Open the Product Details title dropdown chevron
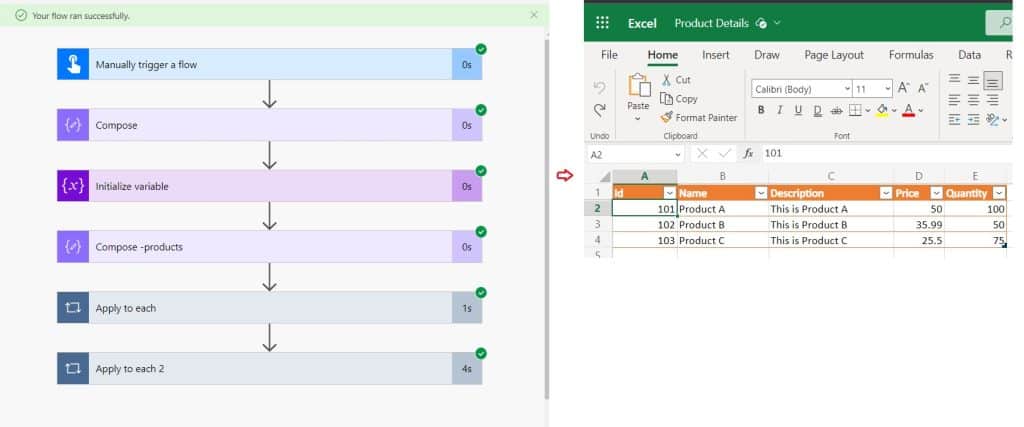The width and height of the screenshot is (1024, 427). tap(777, 23)
